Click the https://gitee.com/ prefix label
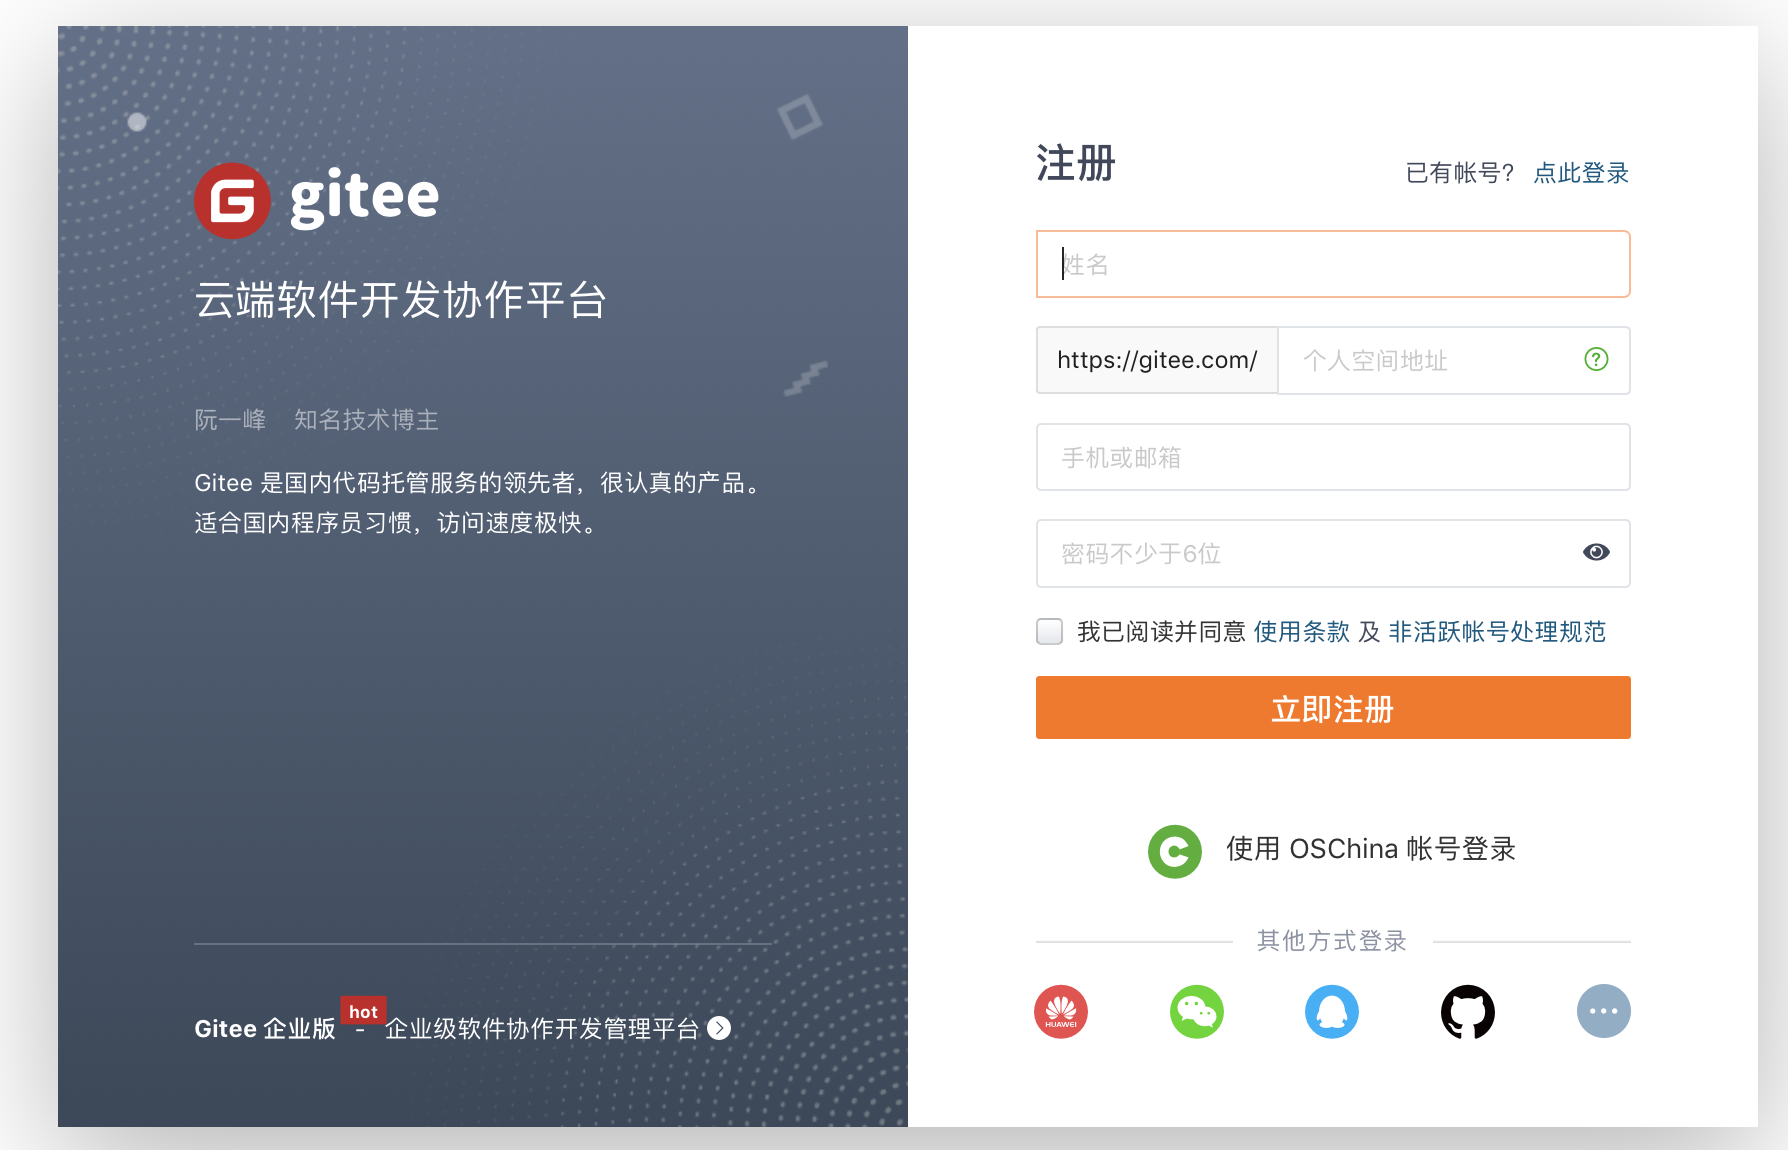 pos(1157,360)
